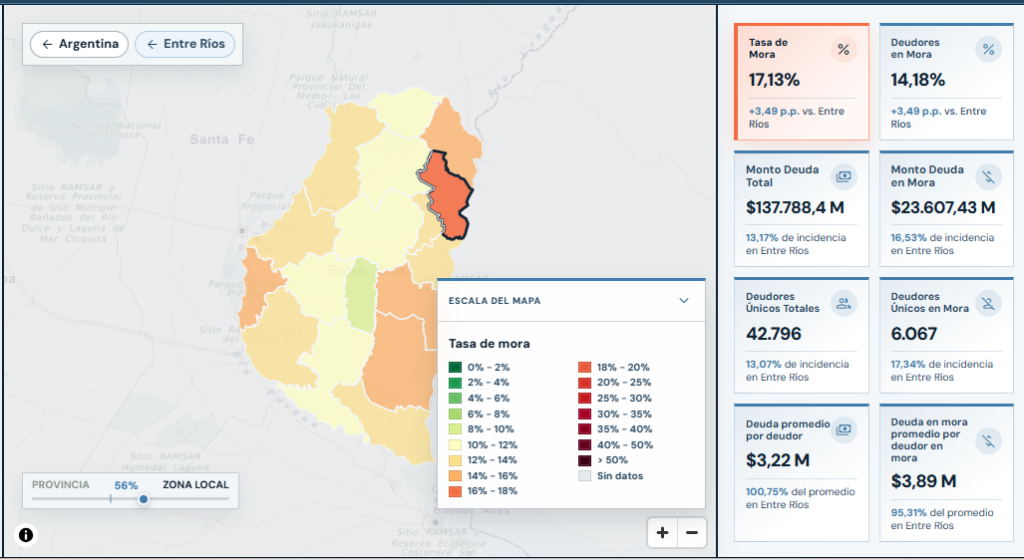1024x560 pixels.
Task: Click the percent icon in Tasa de Mora
Action: tap(844, 50)
